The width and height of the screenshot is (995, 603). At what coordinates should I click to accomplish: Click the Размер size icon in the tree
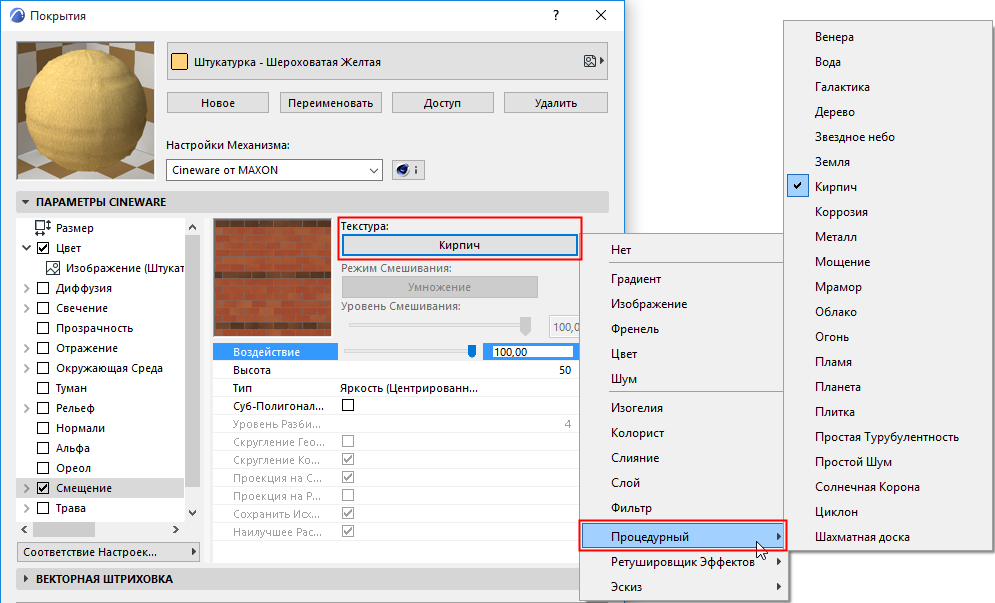43,228
